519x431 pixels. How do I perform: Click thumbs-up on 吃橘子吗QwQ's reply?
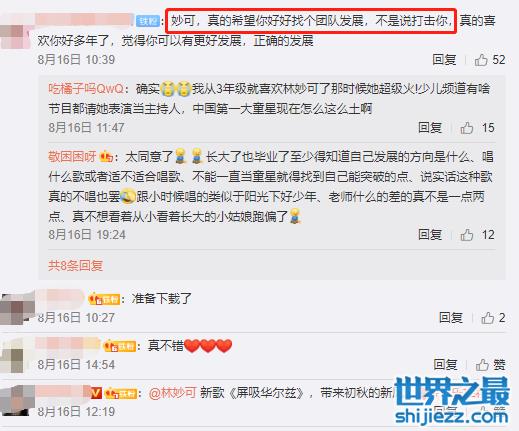point(467,128)
